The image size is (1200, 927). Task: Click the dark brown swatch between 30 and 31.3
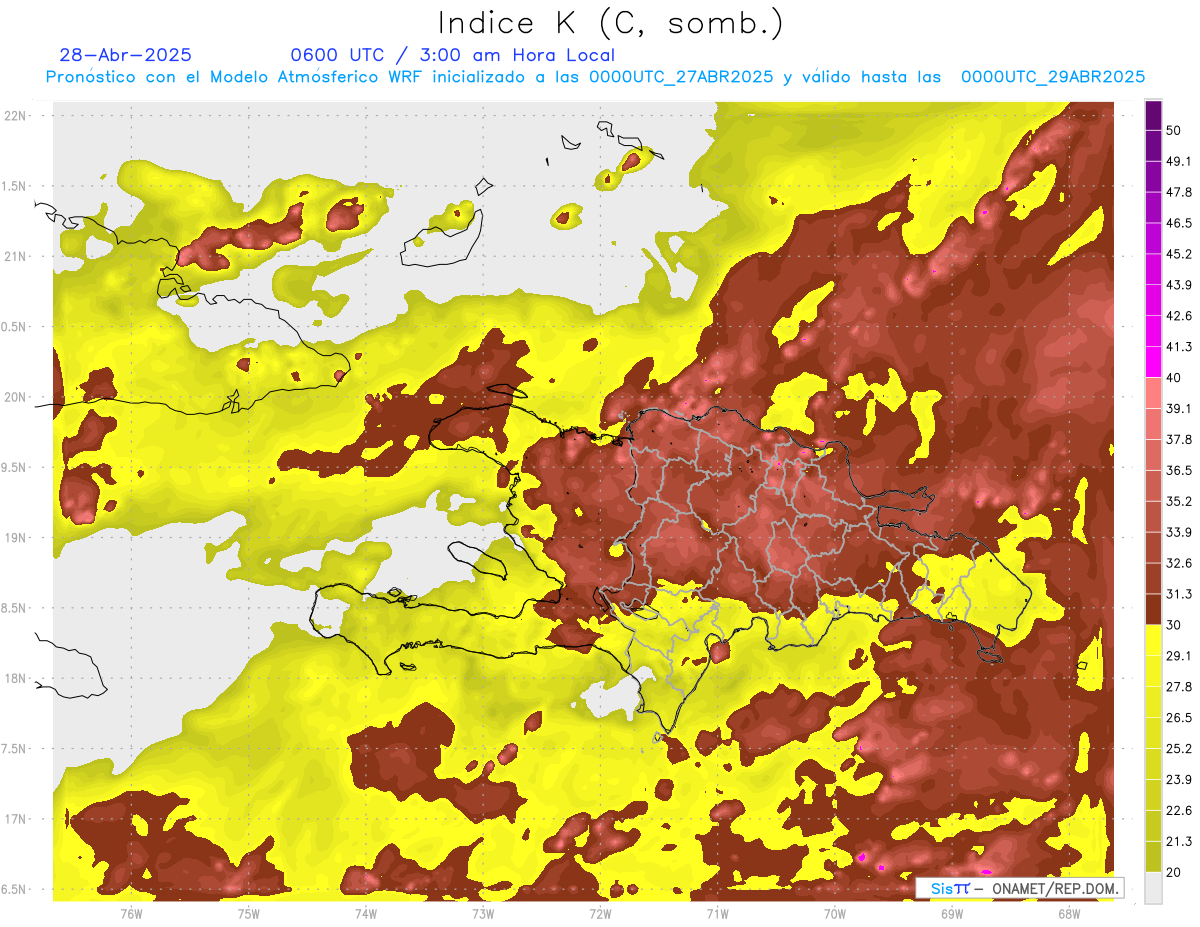(1153, 609)
